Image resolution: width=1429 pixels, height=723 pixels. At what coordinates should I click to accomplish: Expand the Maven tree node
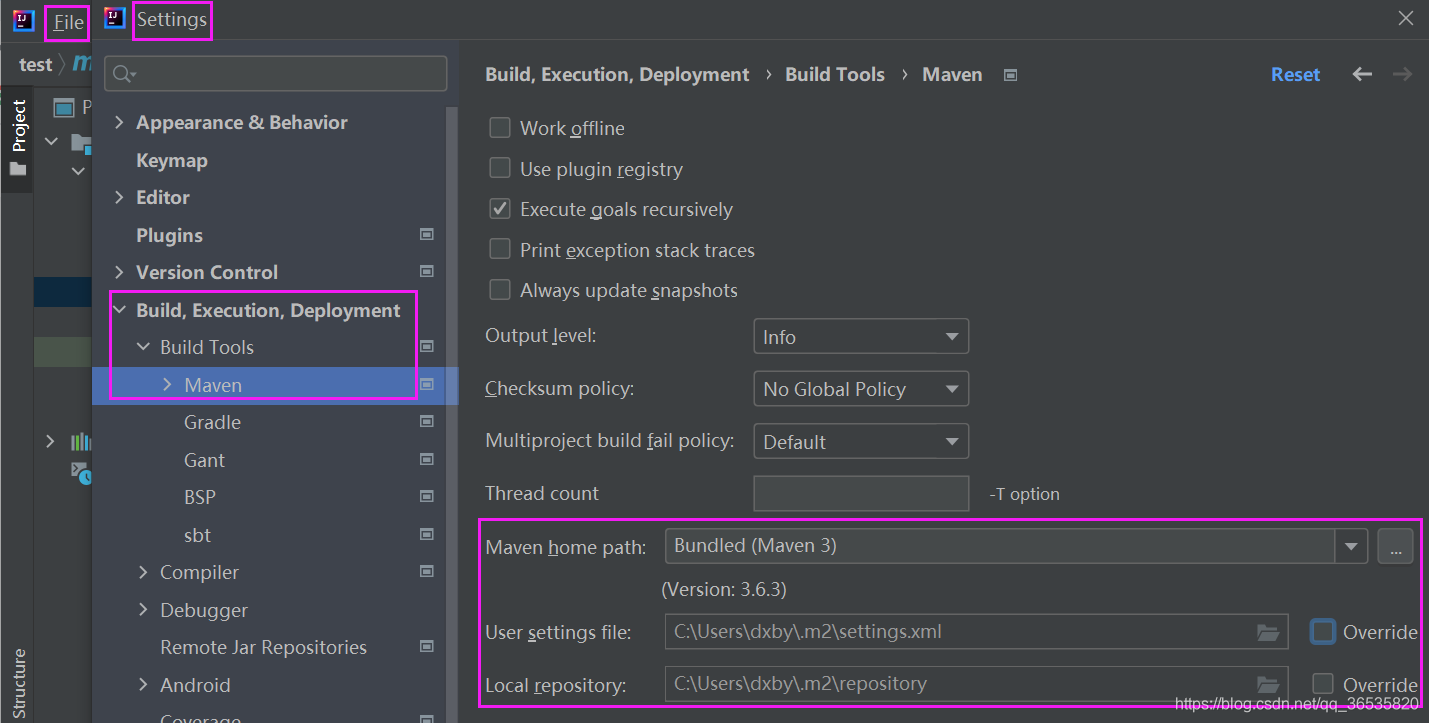click(x=167, y=385)
